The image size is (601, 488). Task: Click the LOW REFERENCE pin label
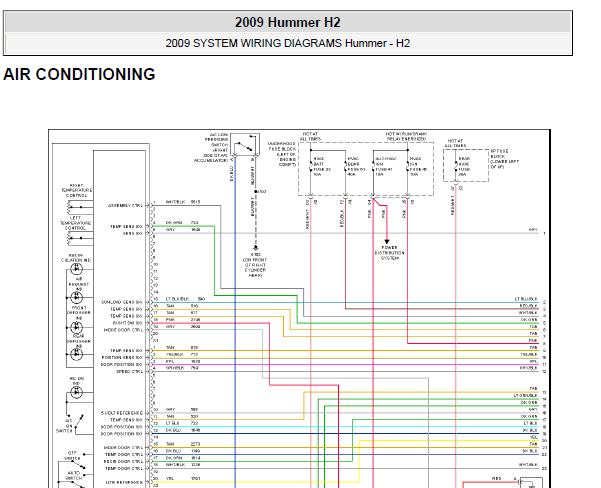(124, 482)
